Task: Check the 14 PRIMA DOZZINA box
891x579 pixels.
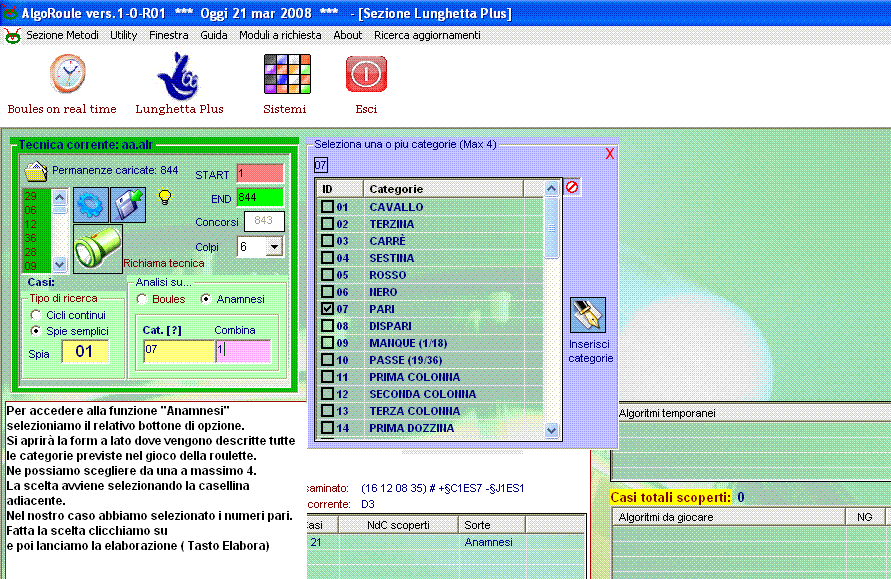Action: coord(327,427)
